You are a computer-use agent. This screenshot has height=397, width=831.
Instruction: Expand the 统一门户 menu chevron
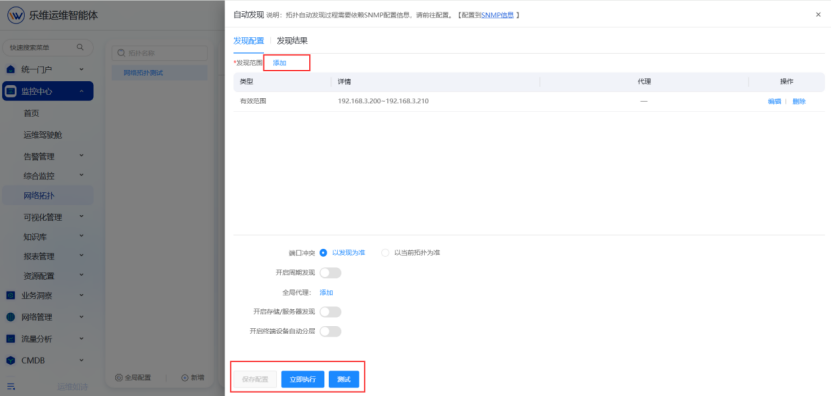[82, 69]
